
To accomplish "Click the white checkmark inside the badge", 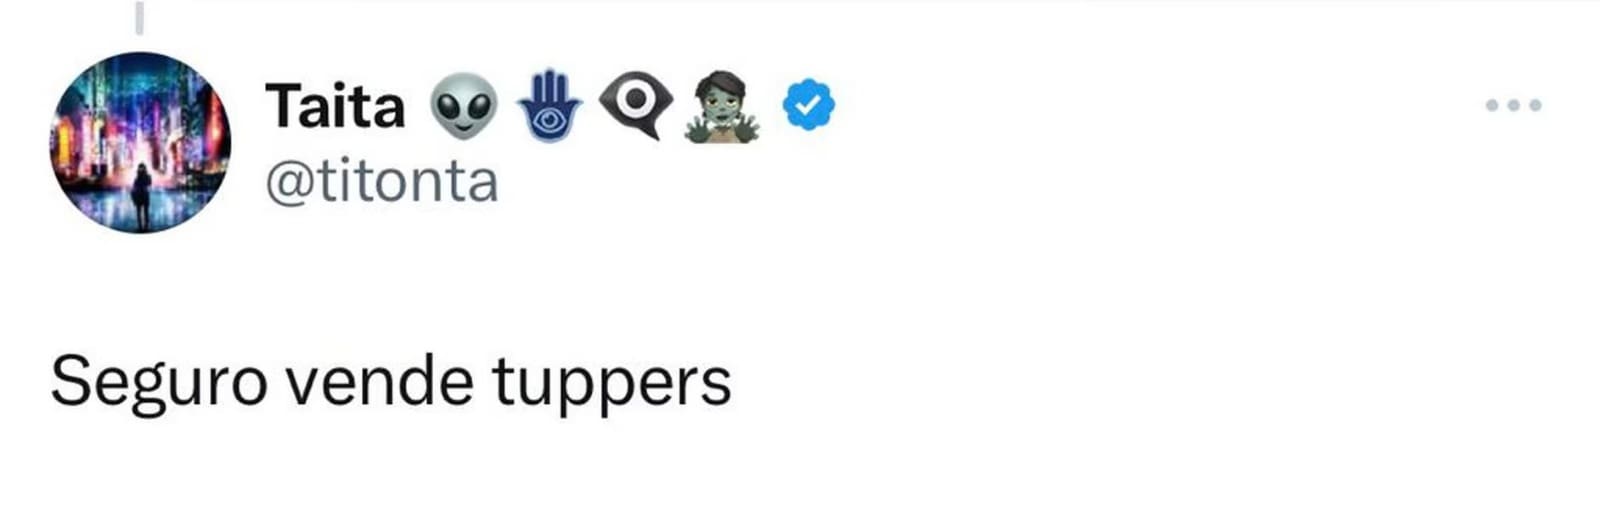I will point(808,105).
